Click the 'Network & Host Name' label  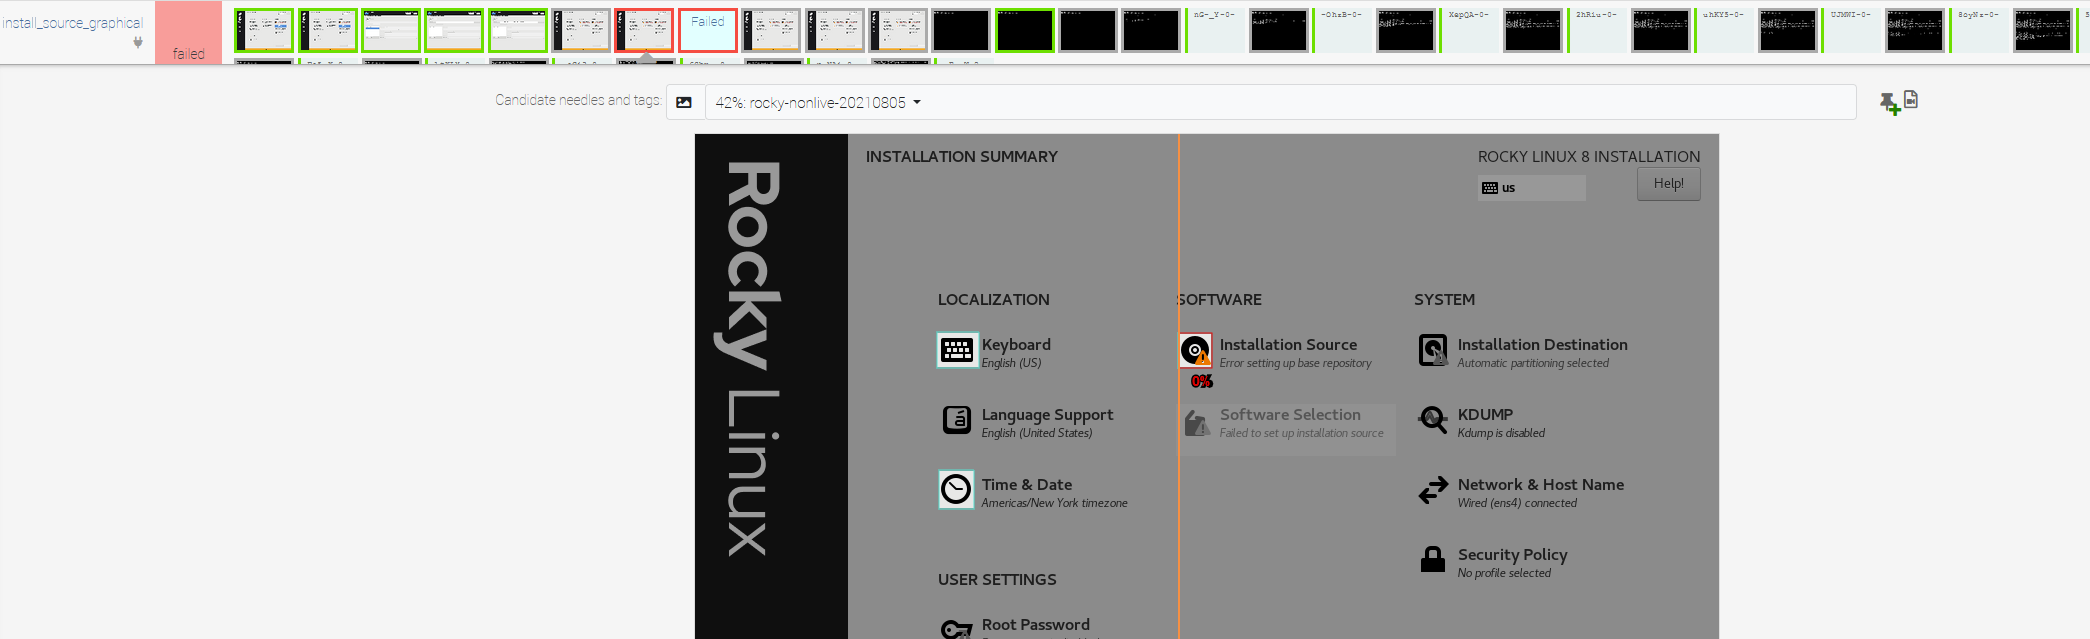[1541, 484]
